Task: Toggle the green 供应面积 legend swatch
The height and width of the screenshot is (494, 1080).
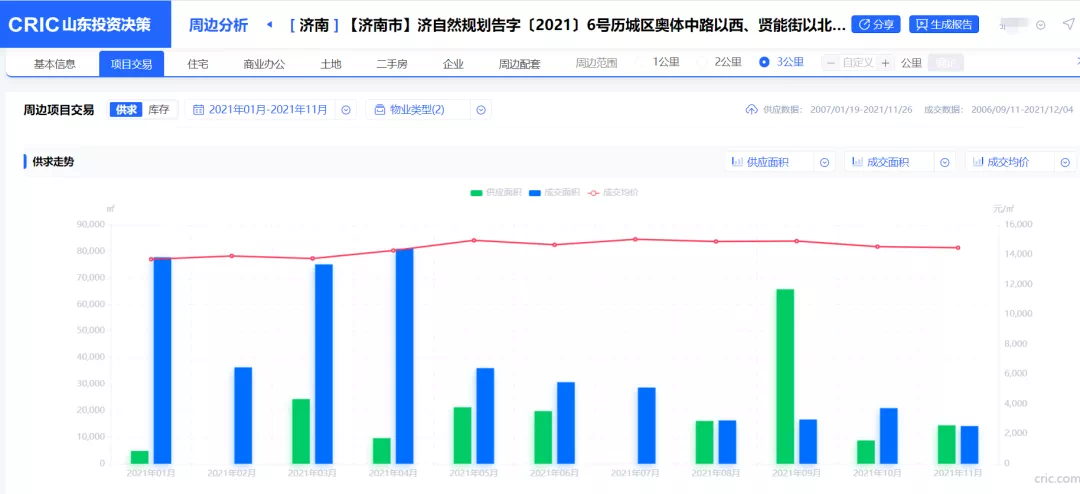Action: click(x=477, y=192)
